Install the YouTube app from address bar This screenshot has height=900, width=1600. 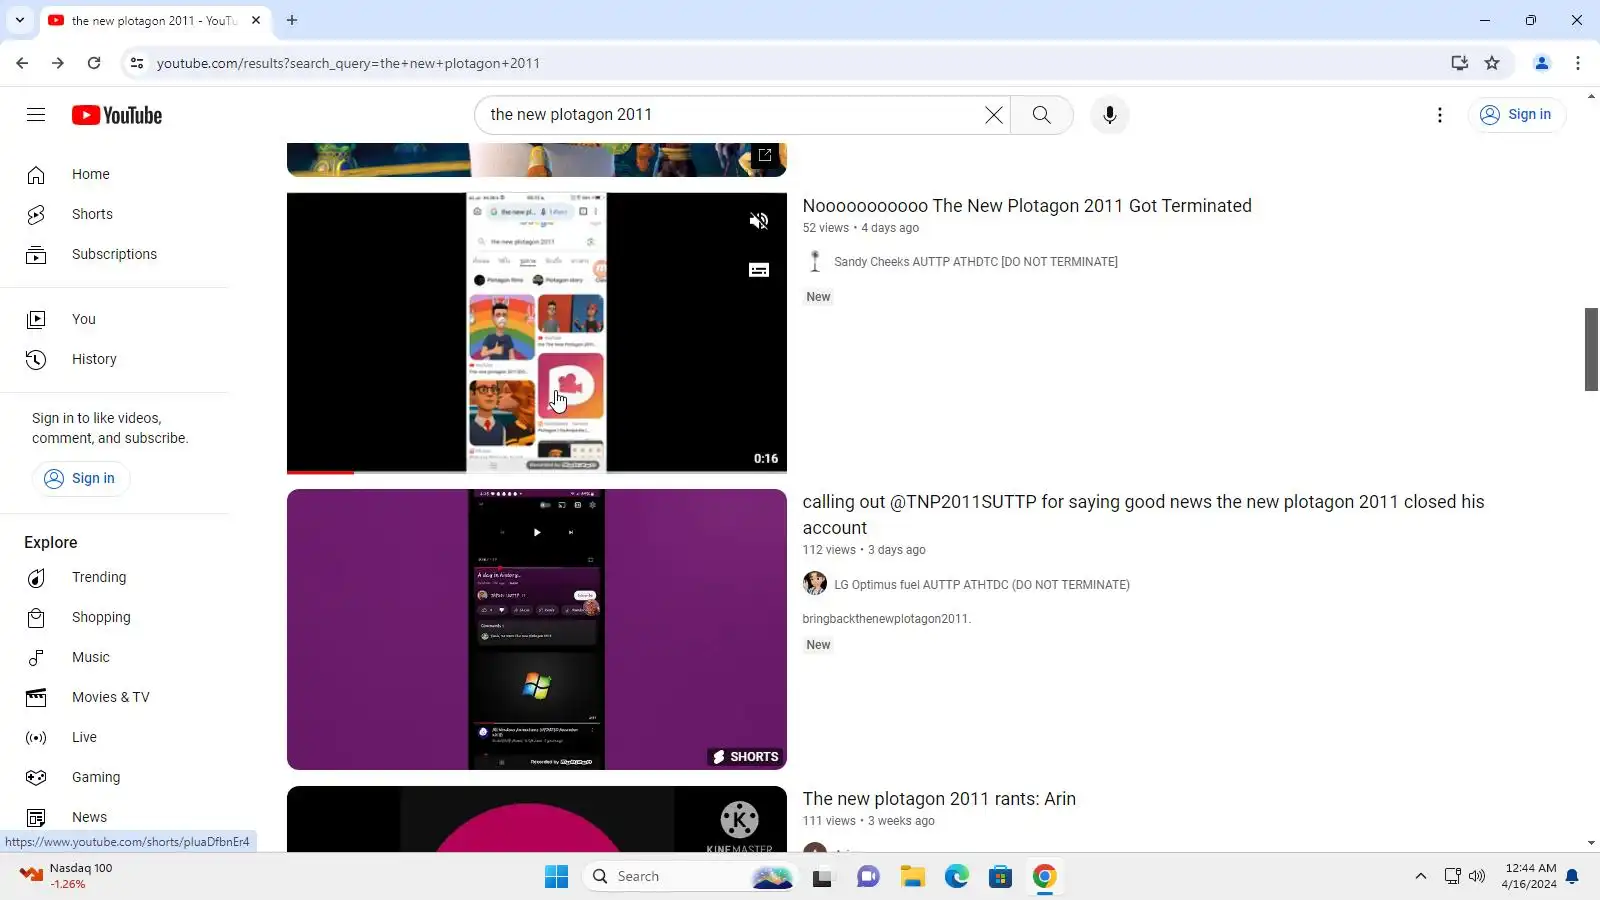1460,63
